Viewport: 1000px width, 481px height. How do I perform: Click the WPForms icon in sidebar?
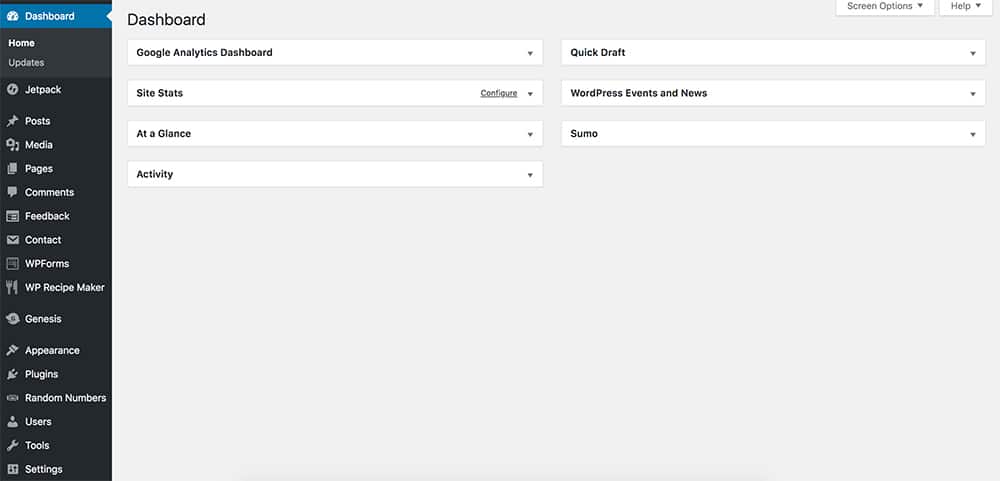pyautogui.click(x=12, y=263)
